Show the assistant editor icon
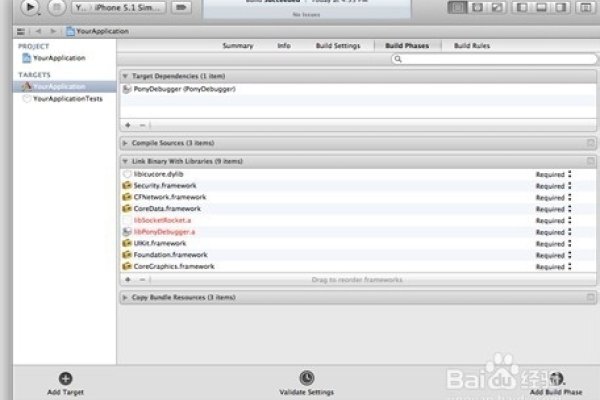The image size is (600, 400). coord(477,7)
